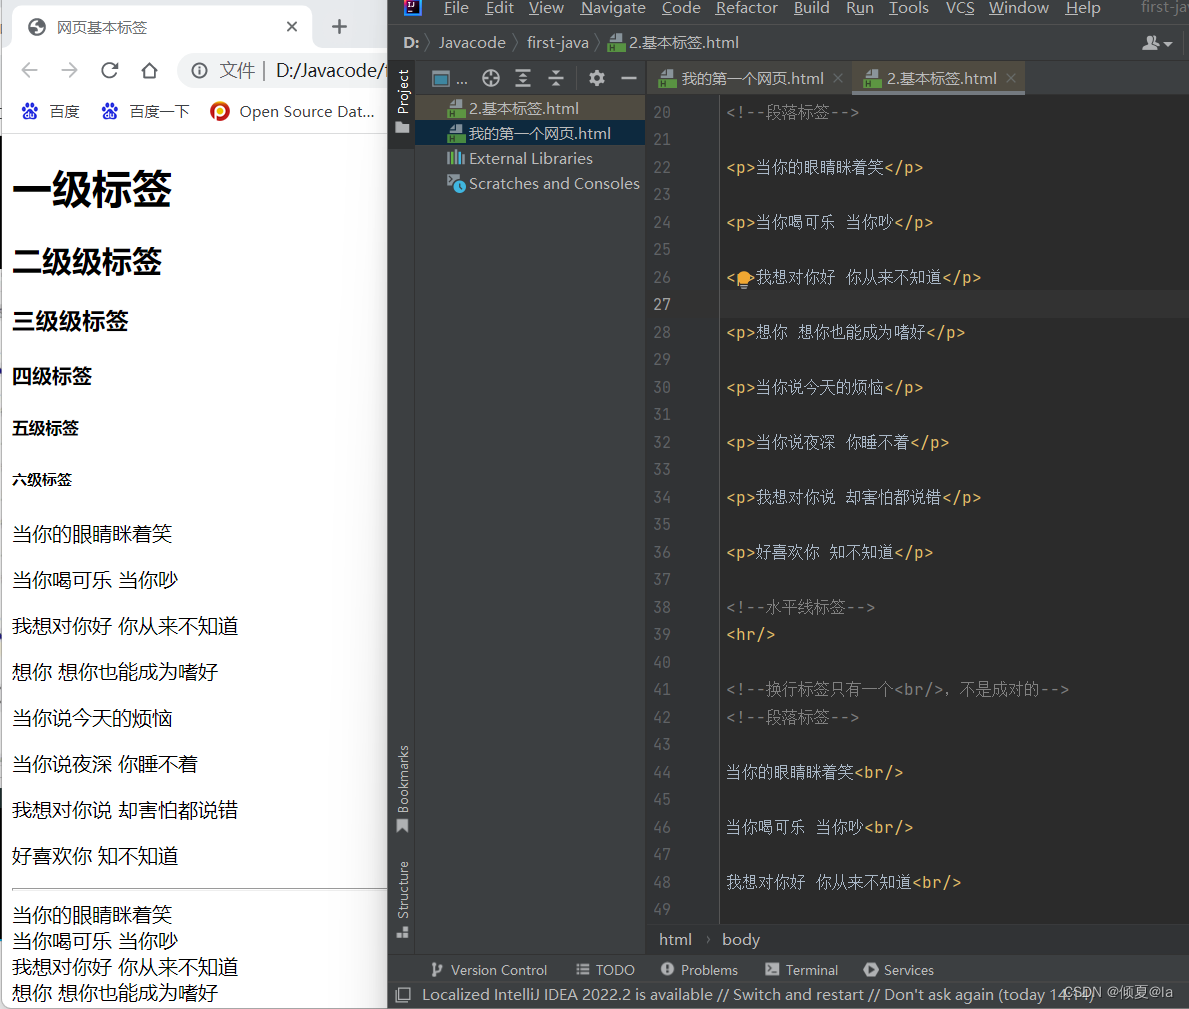The image size is (1189, 1009).
Task: Toggle the Structure tool window
Action: [403, 899]
